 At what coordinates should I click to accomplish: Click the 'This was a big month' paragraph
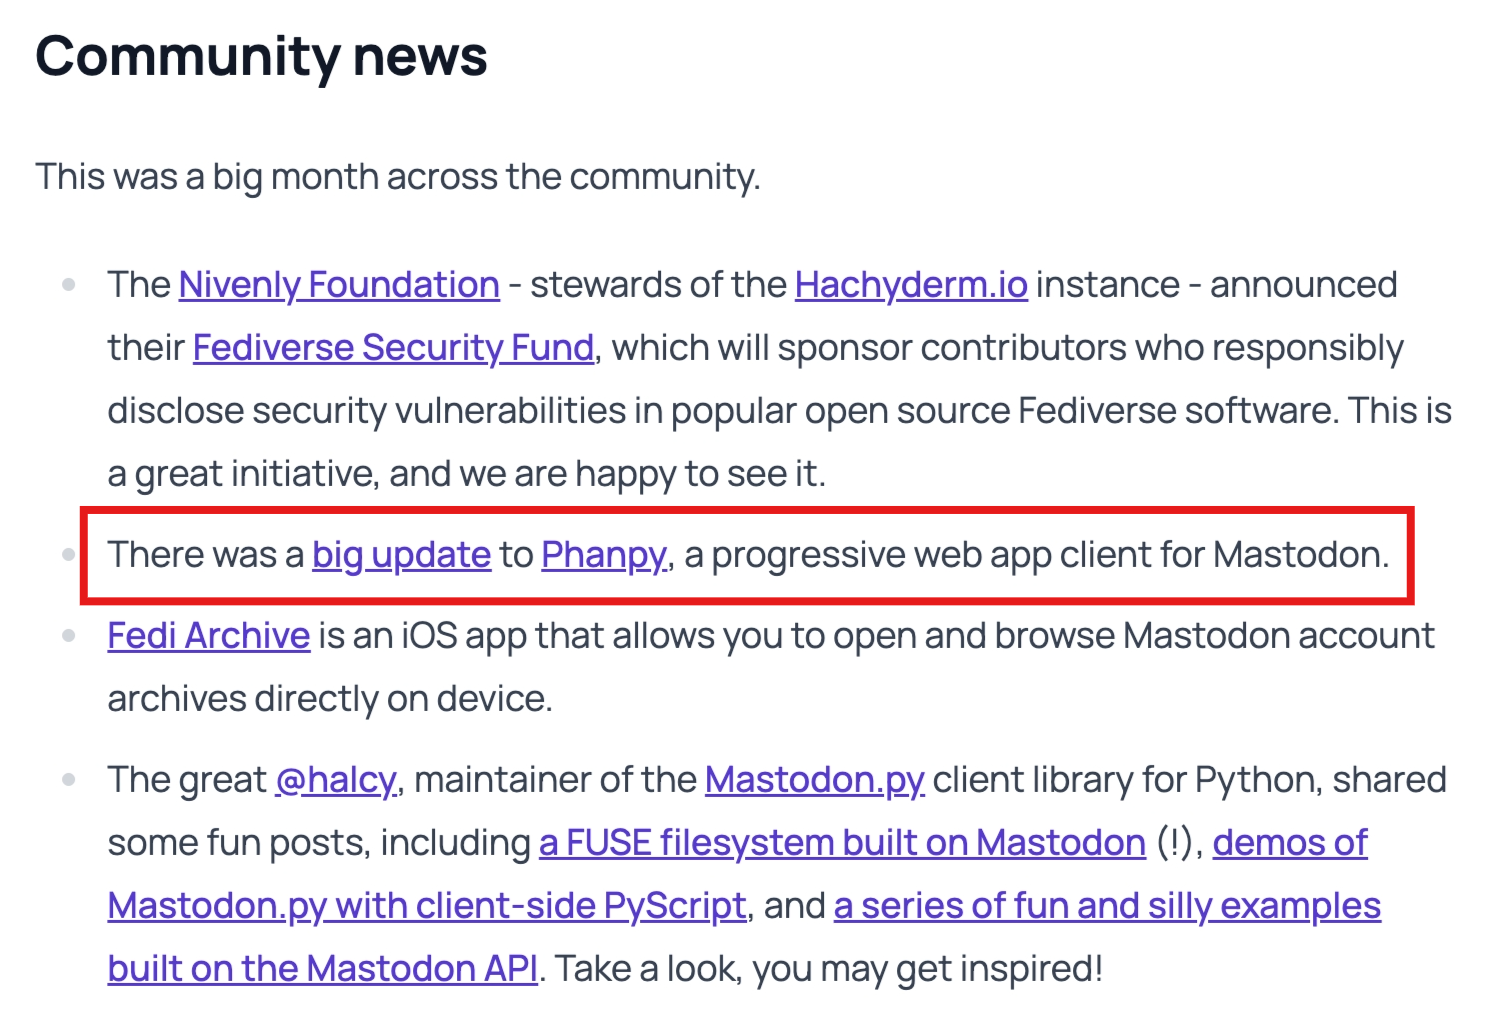398,177
